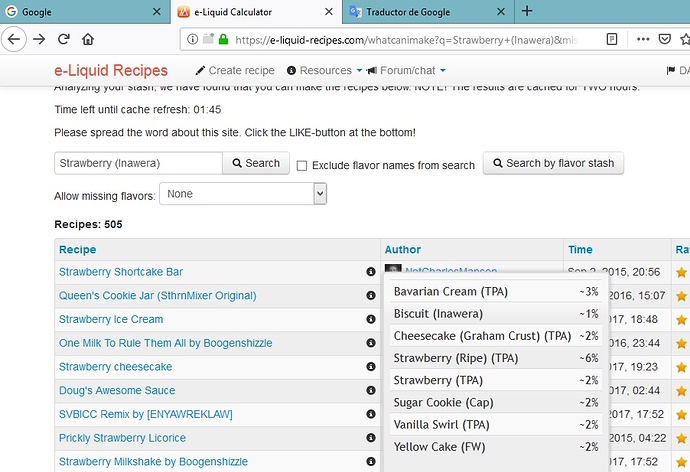Click info icon for SVBICC Remix
The image size is (690, 472).
pyautogui.click(x=371, y=414)
